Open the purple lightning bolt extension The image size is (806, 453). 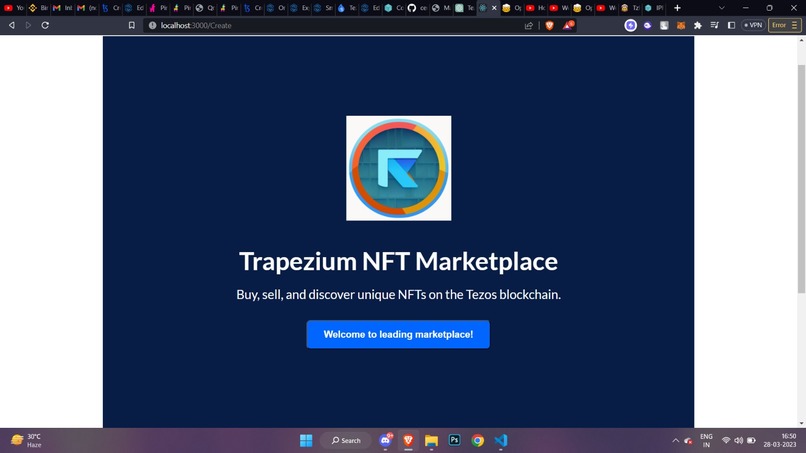pos(630,25)
